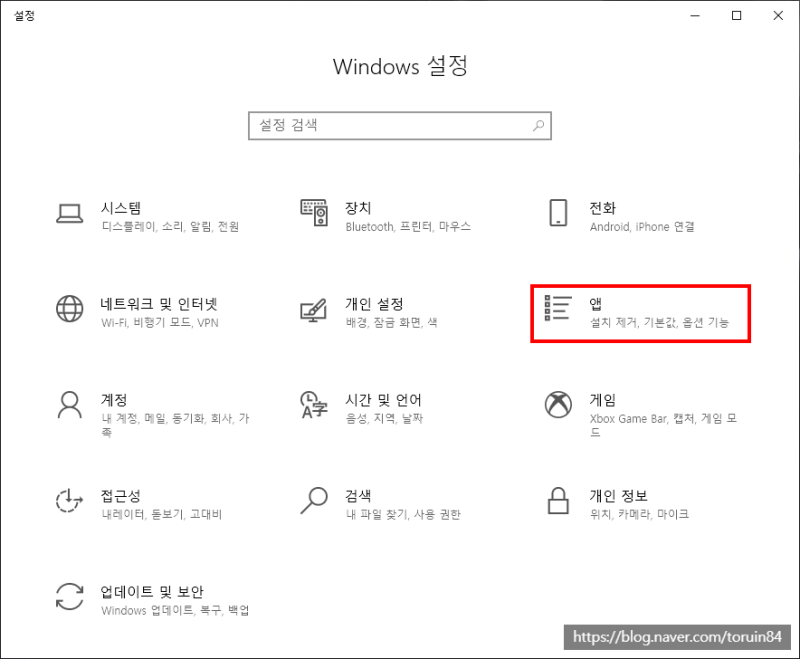Open the padlock icon for 개인 정보
This screenshot has width=800, height=659.
[558, 500]
